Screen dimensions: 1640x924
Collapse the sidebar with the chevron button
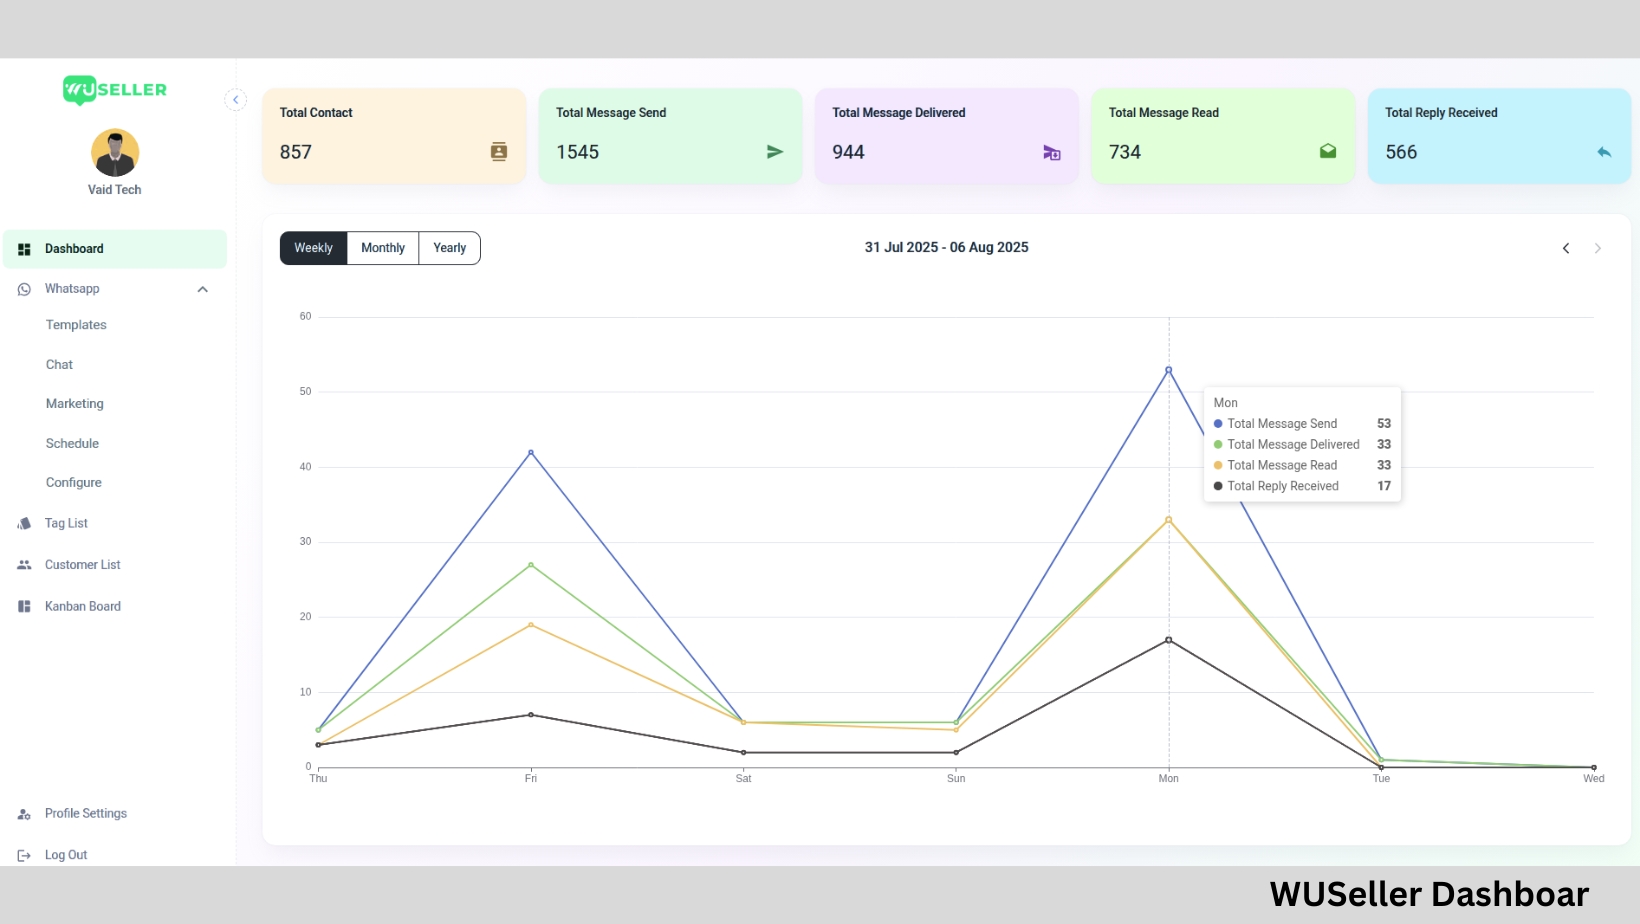pyautogui.click(x=236, y=100)
